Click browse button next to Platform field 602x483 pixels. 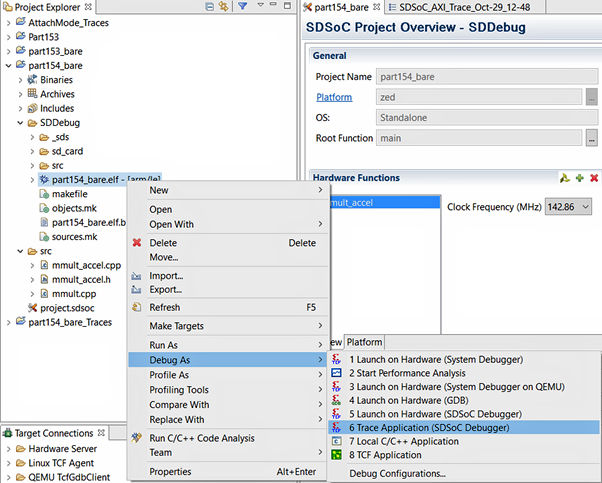pyautogui.click(x=592, y=97)
